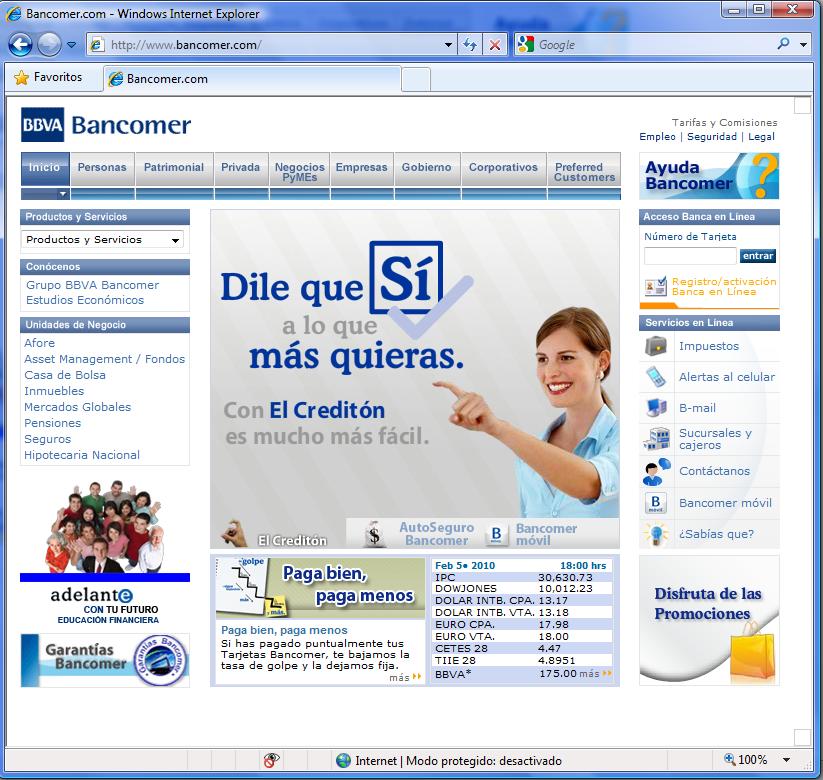823x780 pixels.
Task: Expand the small arrow under Inicio
Action: coord(63,194)
